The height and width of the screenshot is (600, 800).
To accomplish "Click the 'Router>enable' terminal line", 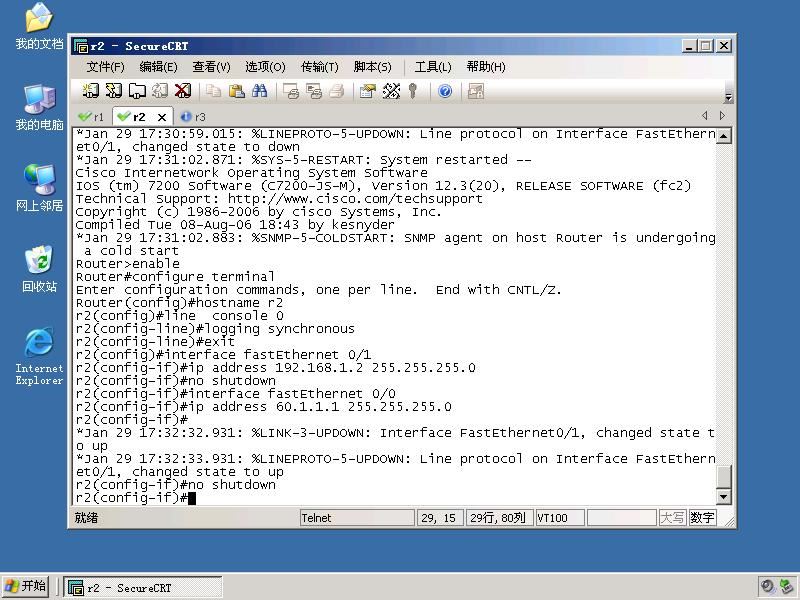I will coord(128,264).
